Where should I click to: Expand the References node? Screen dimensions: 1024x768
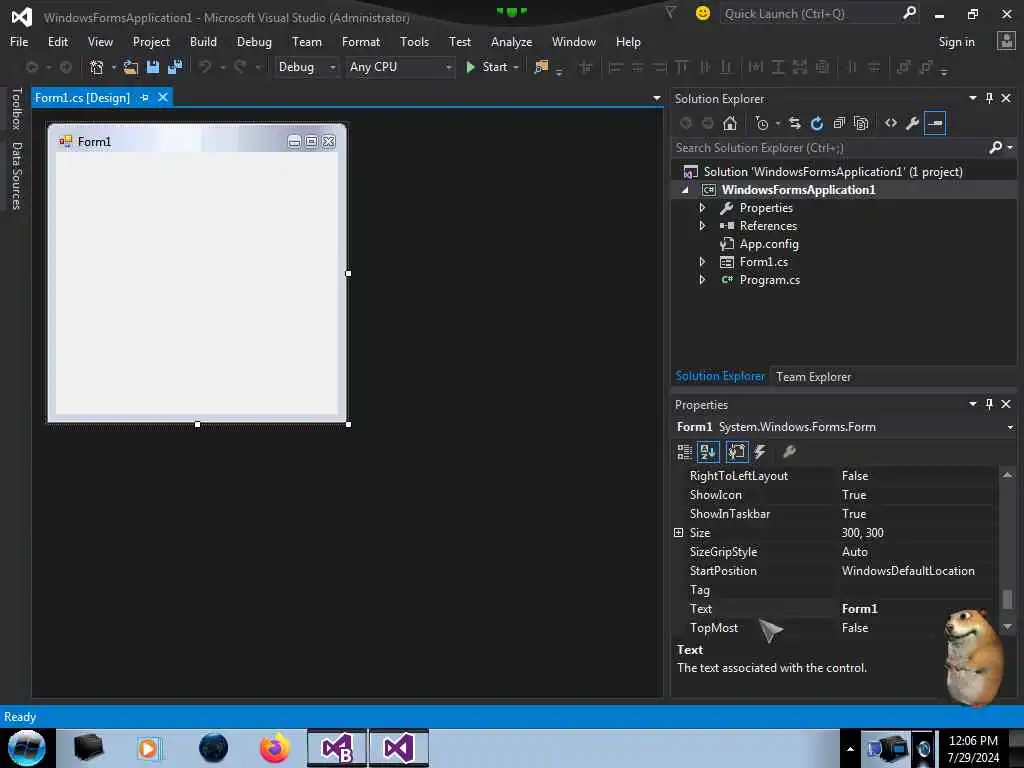[702, 225]
